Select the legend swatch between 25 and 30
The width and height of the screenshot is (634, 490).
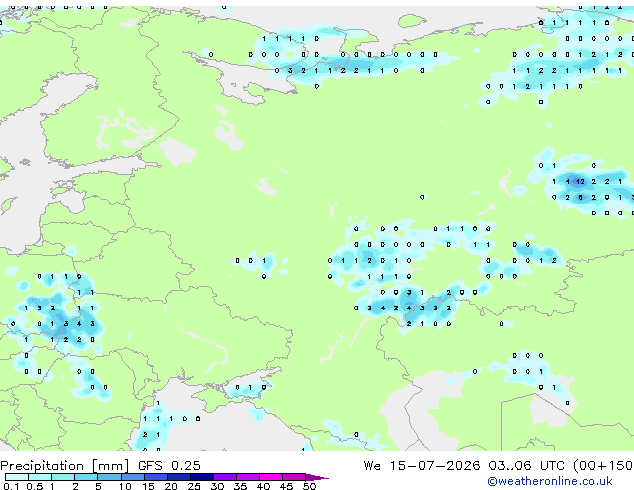coord(202,477)
